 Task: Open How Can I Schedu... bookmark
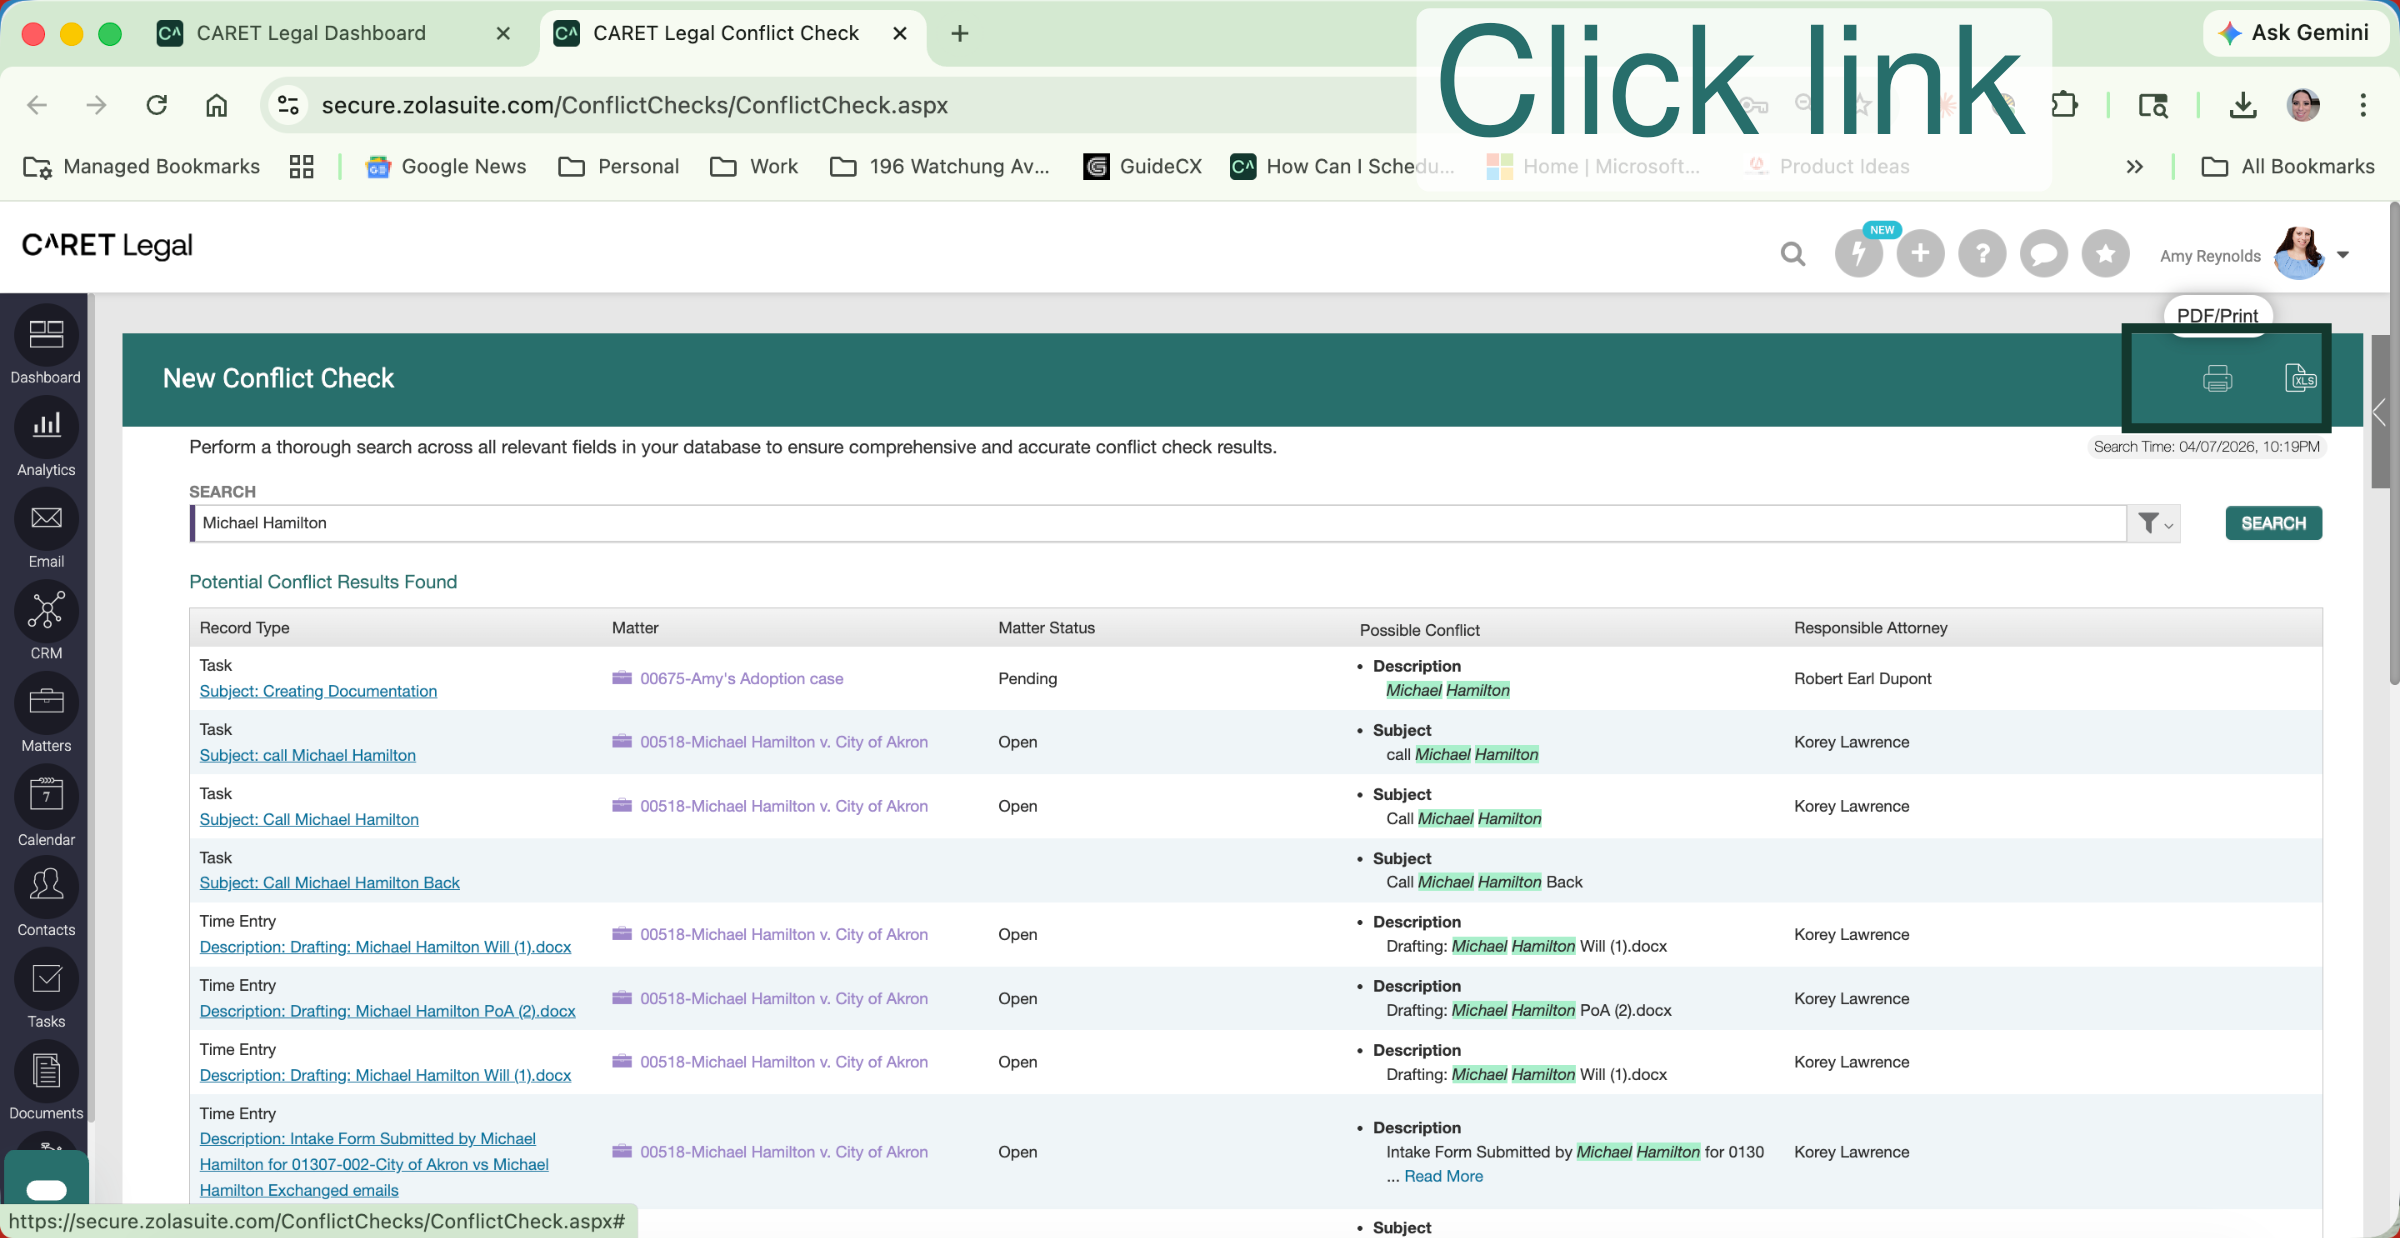click(x=1343, y=166)
